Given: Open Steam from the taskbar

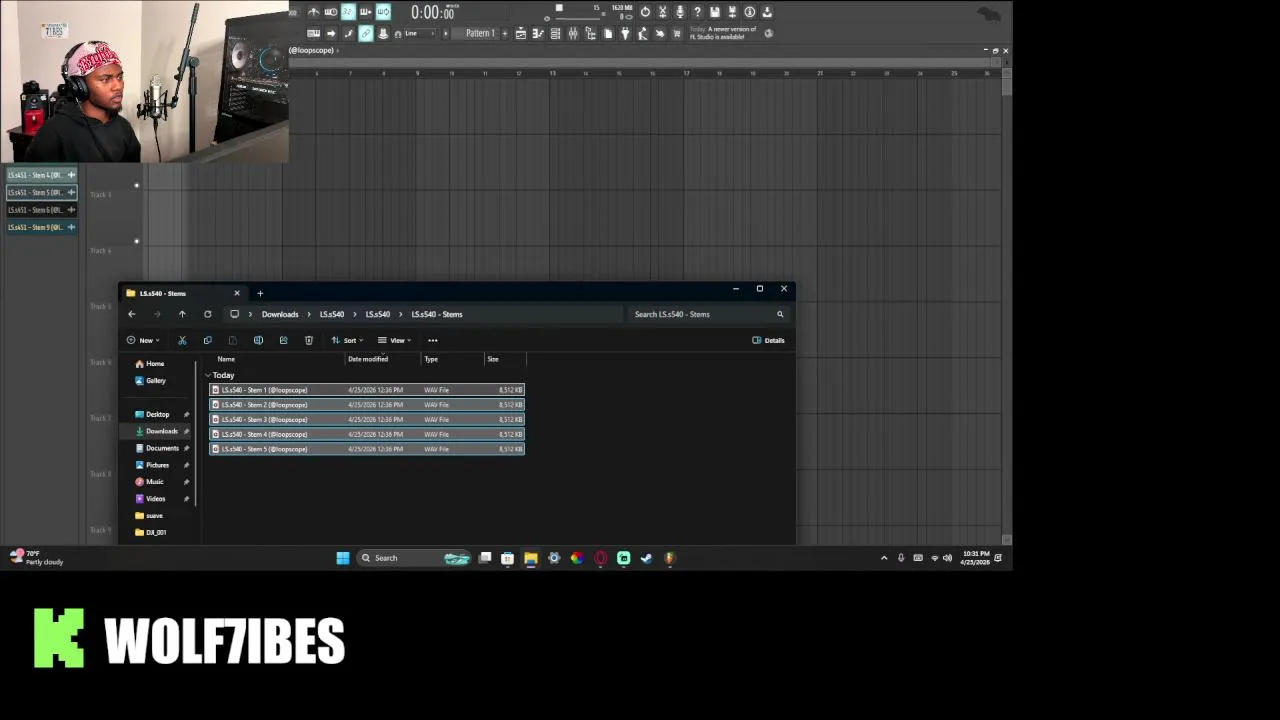Looking at the screenshot, I should [646, 558].
